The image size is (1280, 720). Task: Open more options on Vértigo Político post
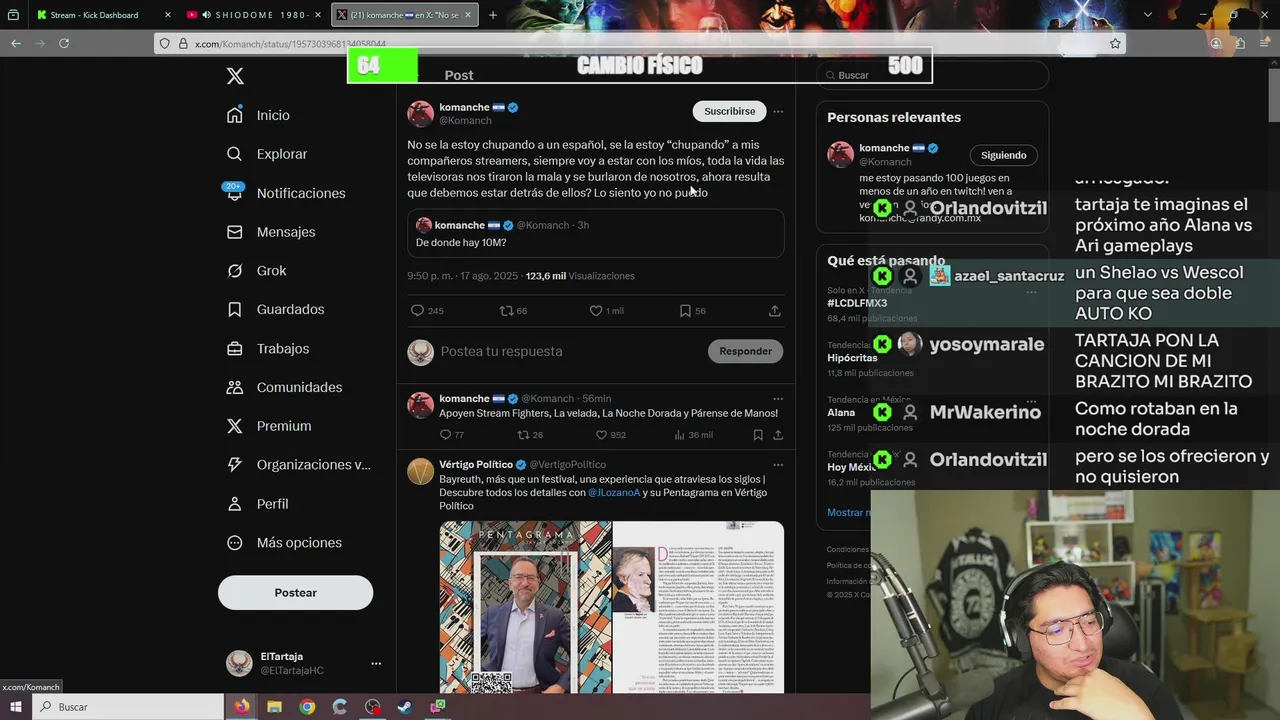778,465
